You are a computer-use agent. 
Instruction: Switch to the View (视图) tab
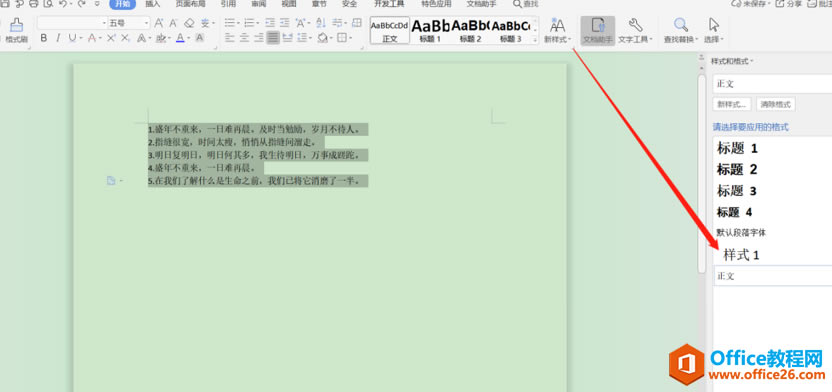(x=289, y=4)
